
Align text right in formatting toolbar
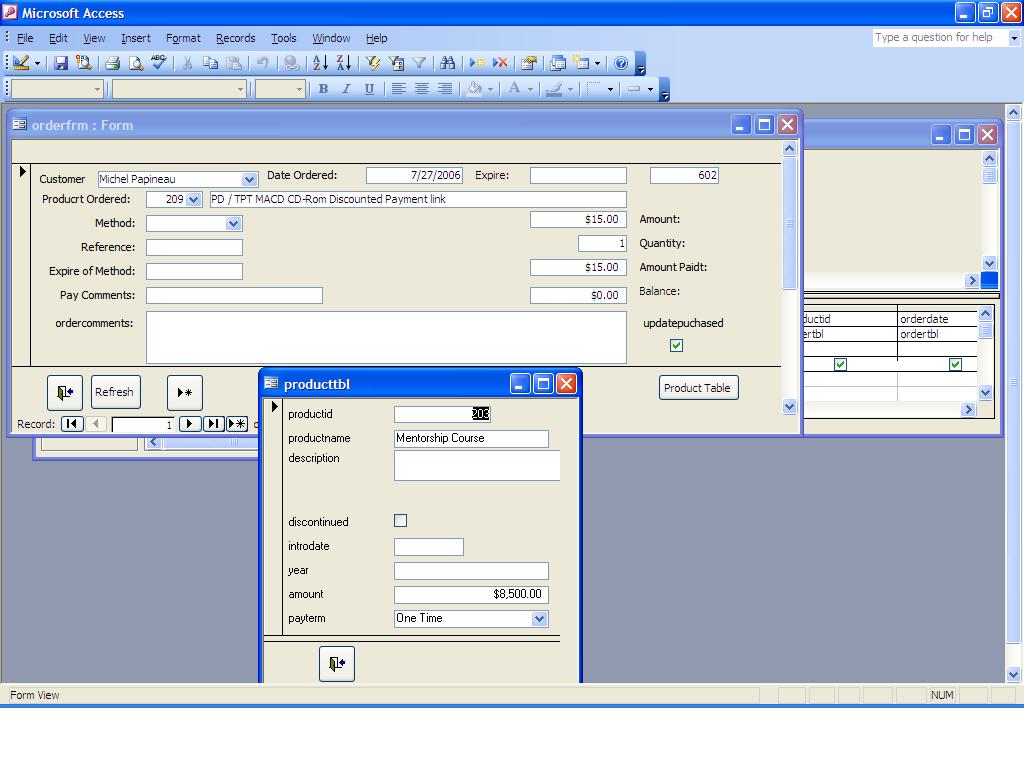click(444, 89)
